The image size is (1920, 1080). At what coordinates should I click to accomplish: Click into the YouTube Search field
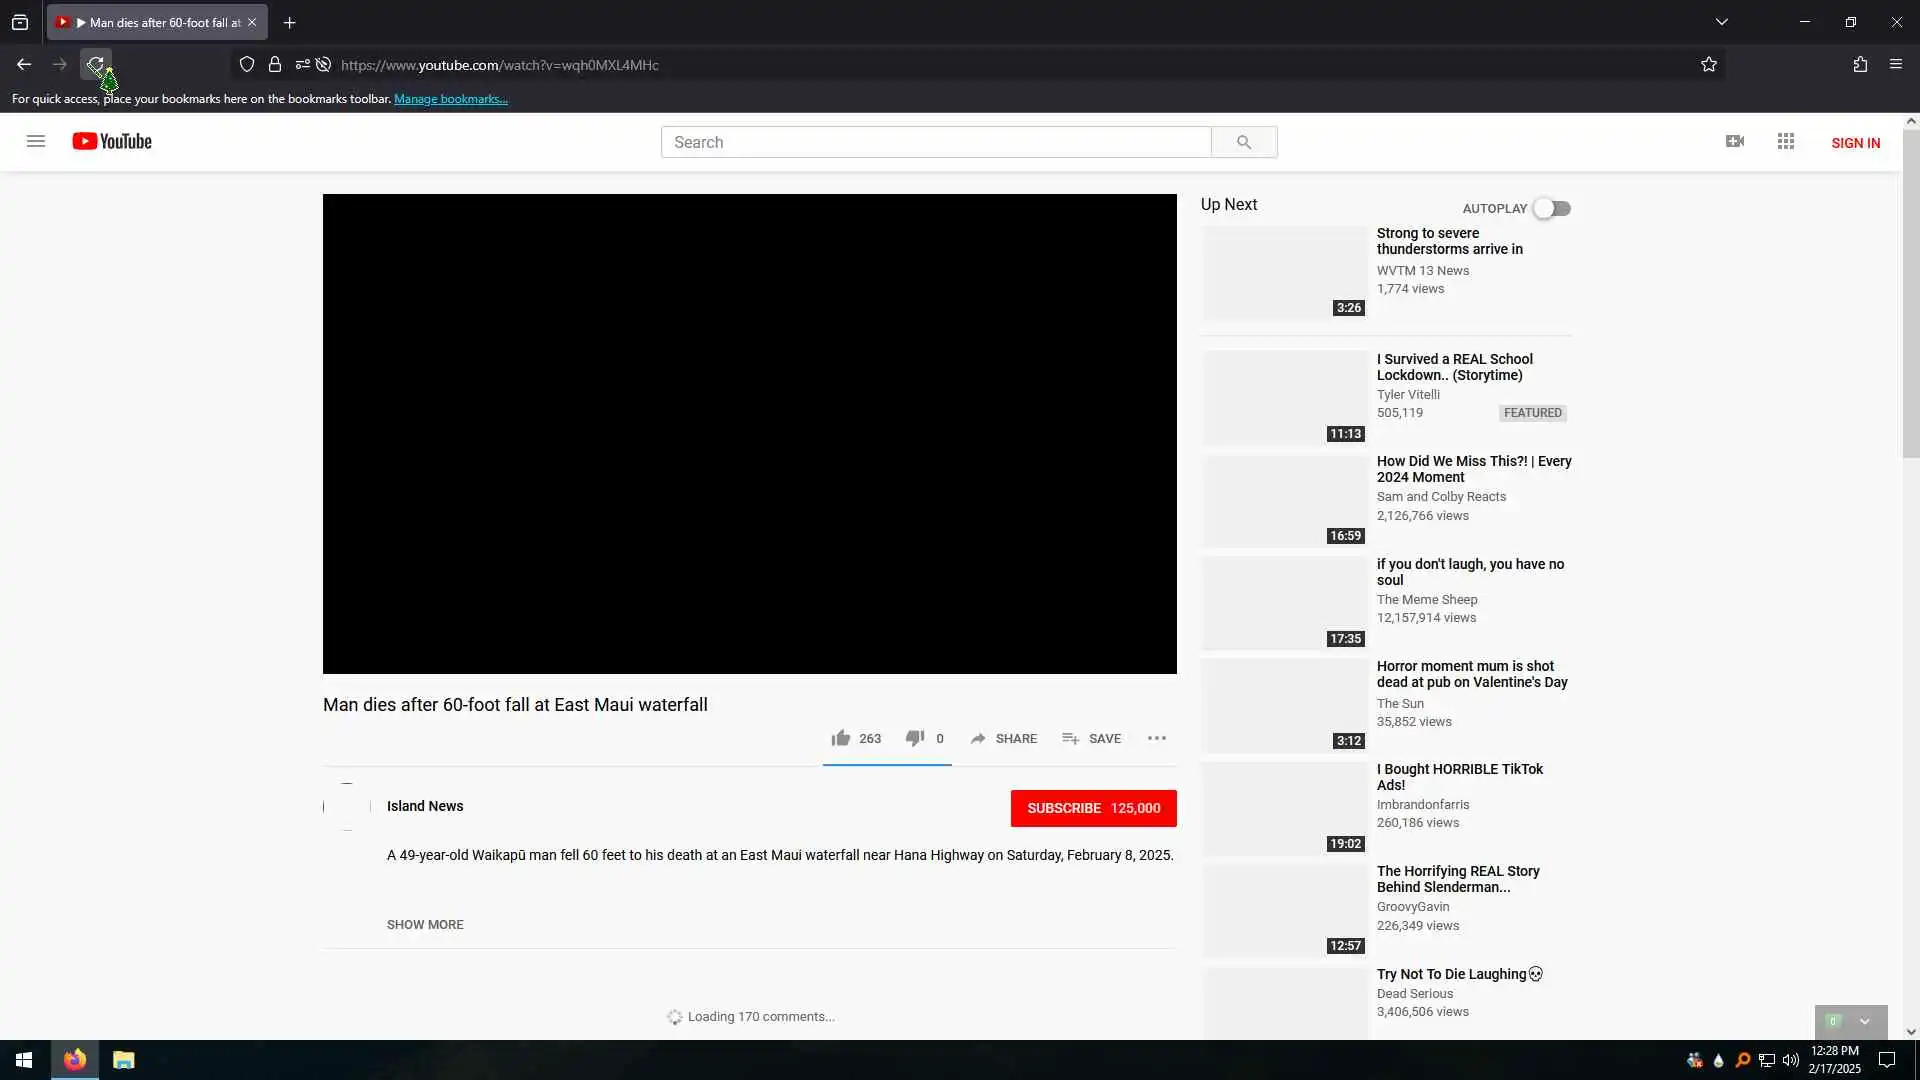coord(935,142)
